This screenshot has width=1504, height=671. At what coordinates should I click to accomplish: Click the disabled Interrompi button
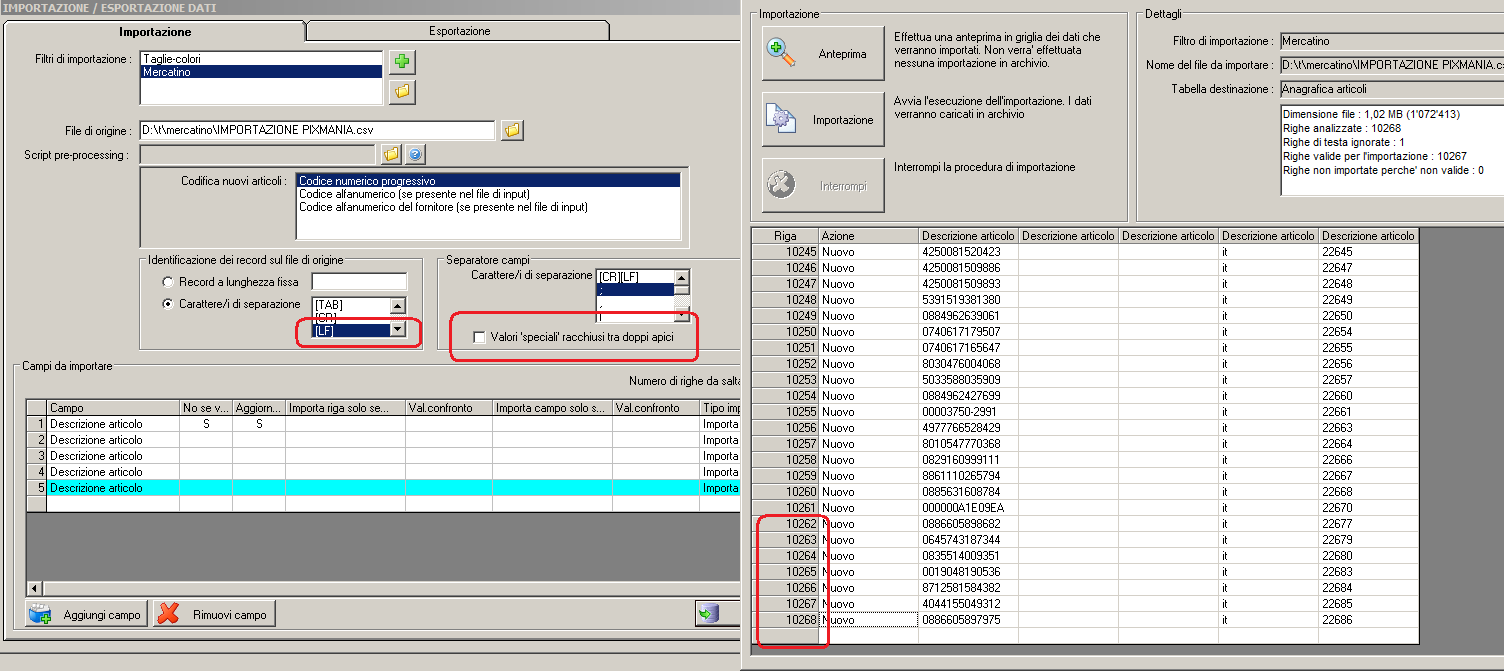click(x=823, y=186)
